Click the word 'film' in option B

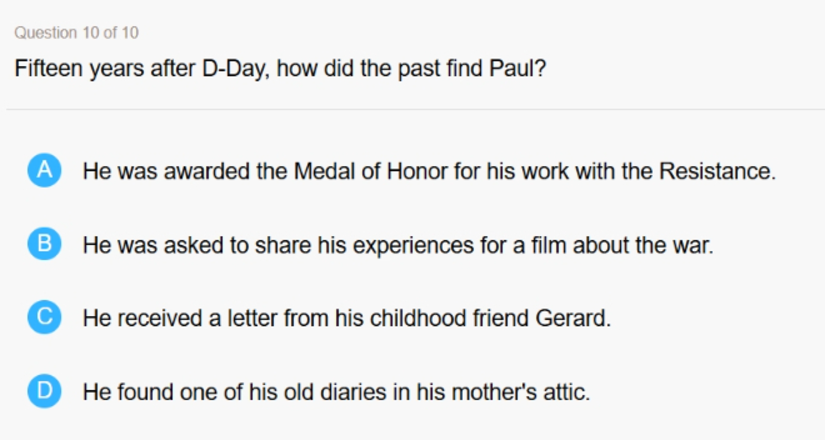(x=548, y=245)
